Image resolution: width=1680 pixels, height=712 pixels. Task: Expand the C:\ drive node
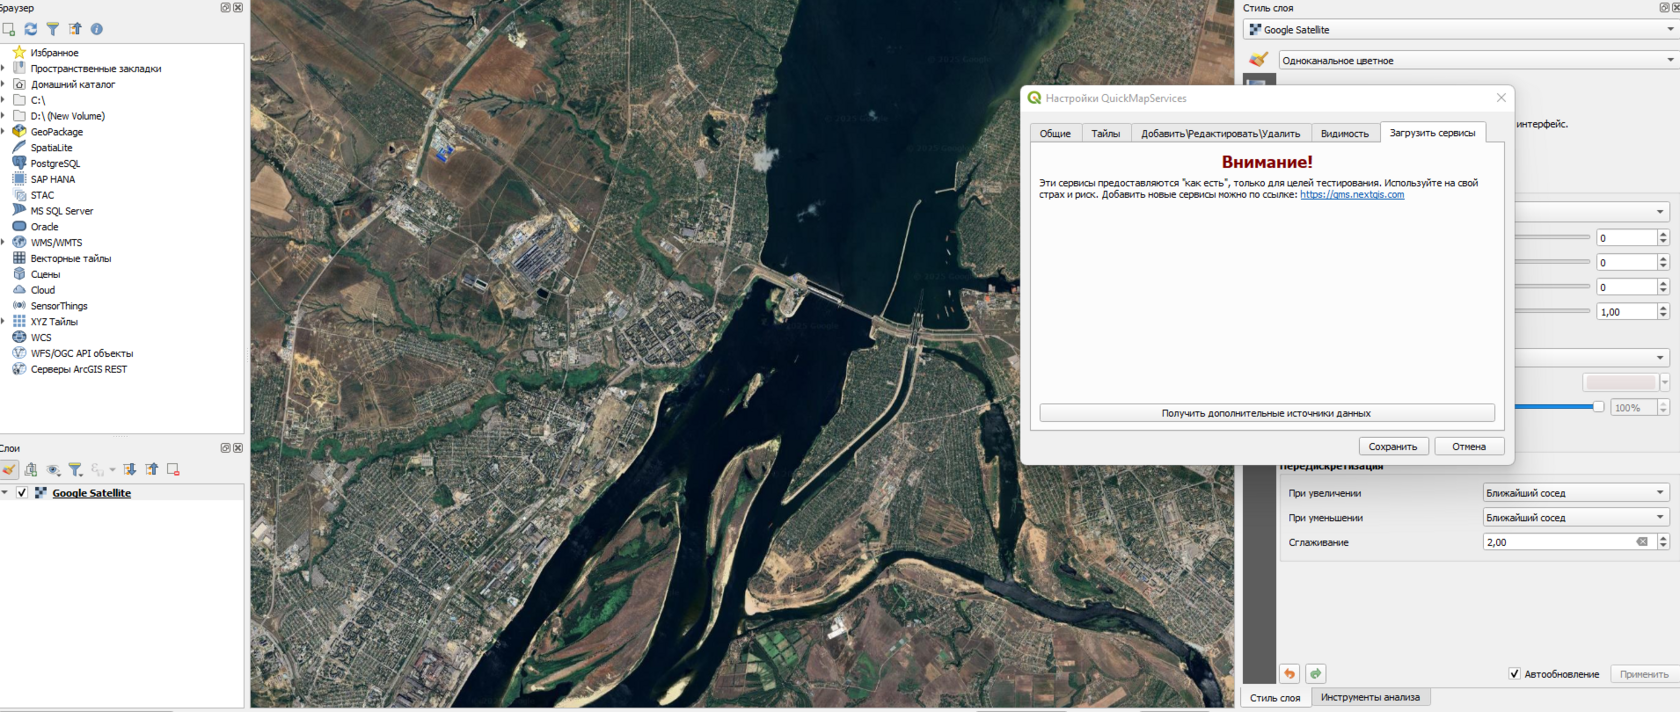tap(3, 100)
